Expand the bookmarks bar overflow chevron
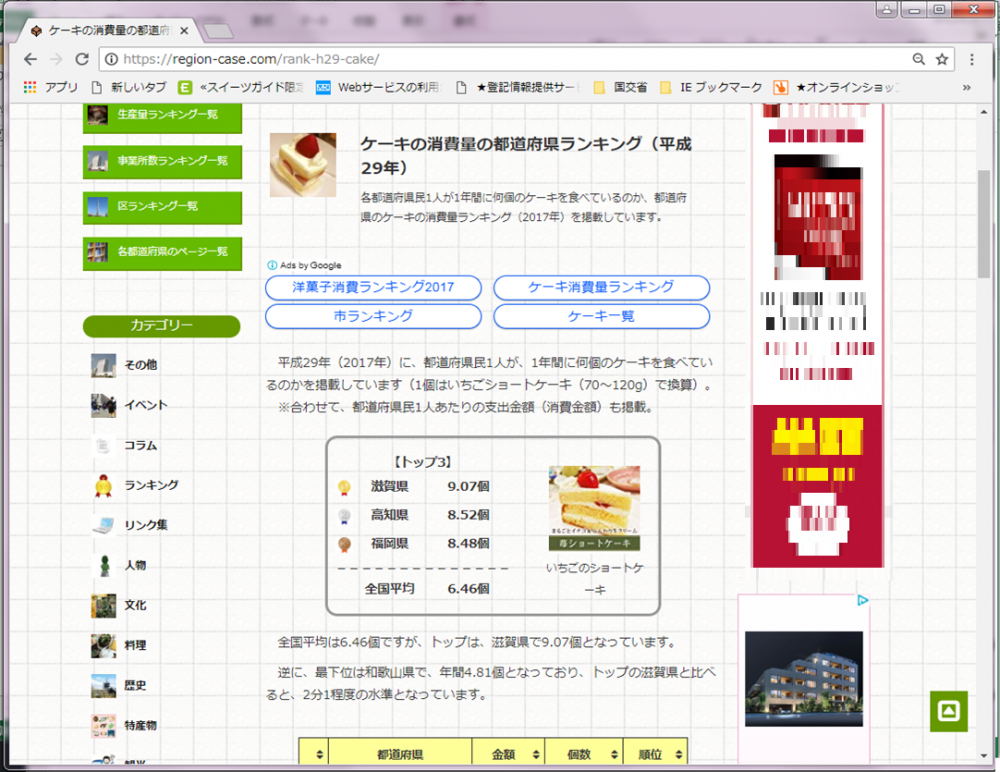 click(966, 88)
